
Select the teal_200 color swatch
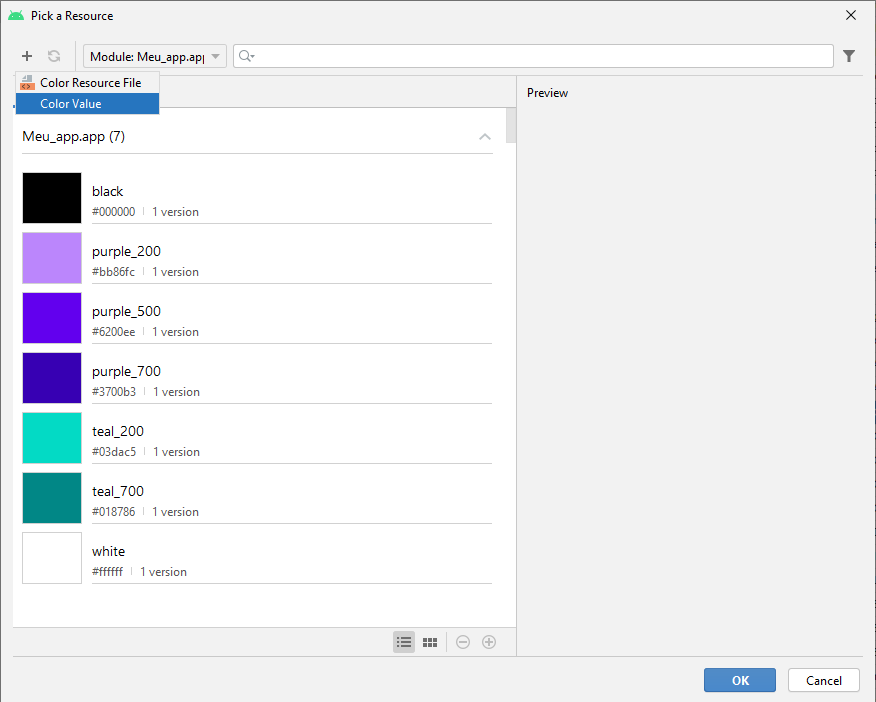(x=52, y=438)
